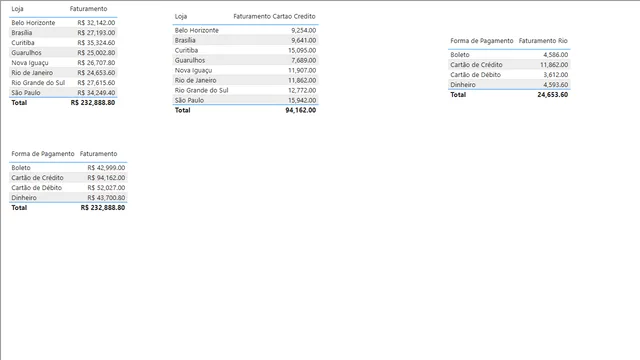The height and width of the screenshot is (360, 640).
Task: Select Brasília in Cartao Credito table
Action: (x=185, y=40)
